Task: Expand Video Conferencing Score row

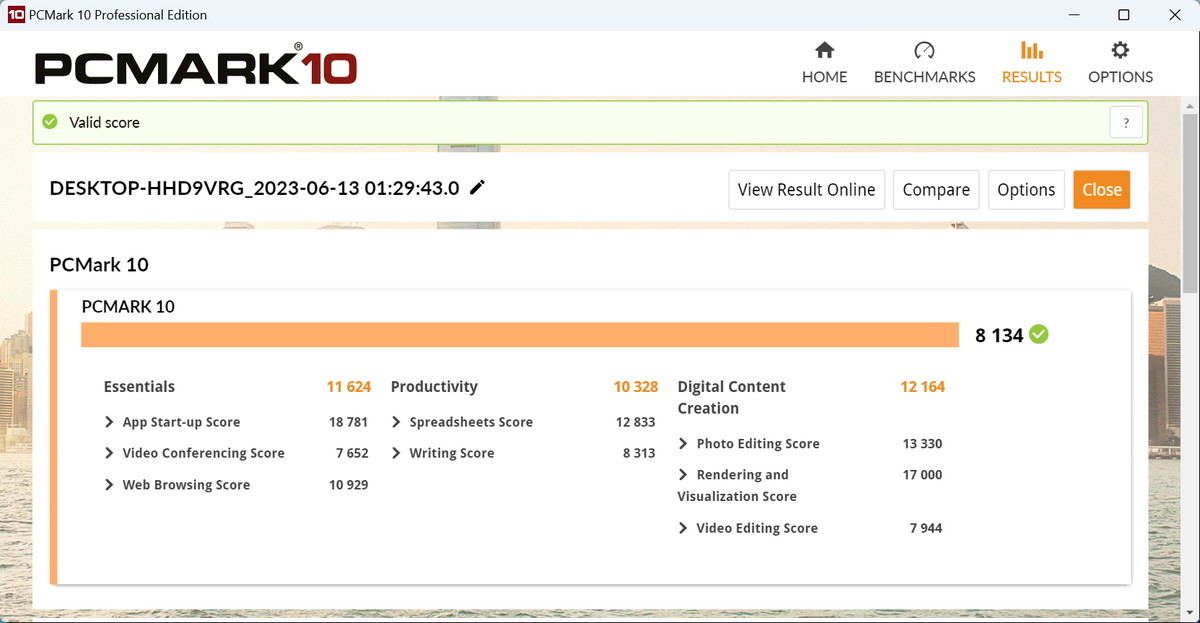Action: click(109, 453)
